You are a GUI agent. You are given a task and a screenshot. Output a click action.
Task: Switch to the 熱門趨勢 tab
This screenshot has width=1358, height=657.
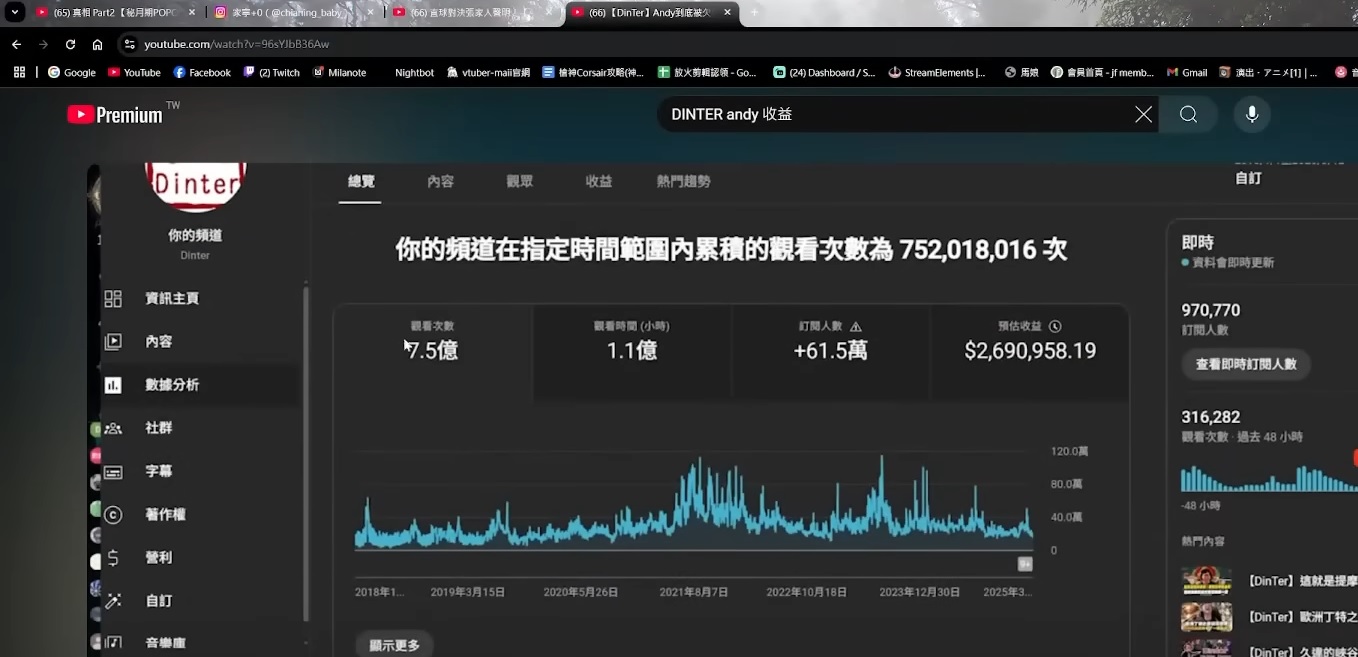pyautogui.click(x=683, y=182)
